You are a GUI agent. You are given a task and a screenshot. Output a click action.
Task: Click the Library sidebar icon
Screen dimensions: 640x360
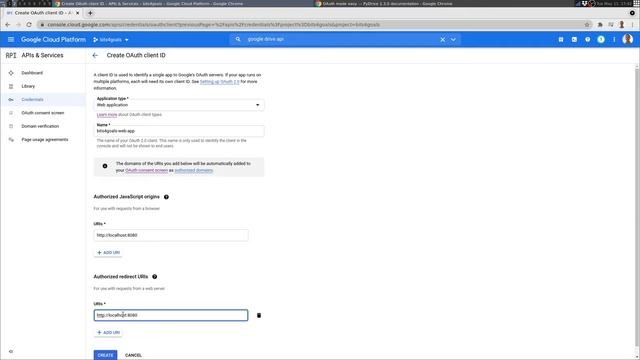[x=11, y=87]
